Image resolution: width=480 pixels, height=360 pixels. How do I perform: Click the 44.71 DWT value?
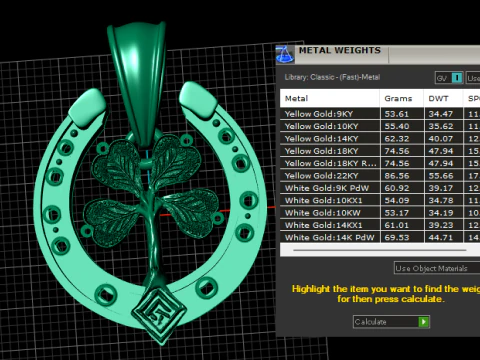441,237
